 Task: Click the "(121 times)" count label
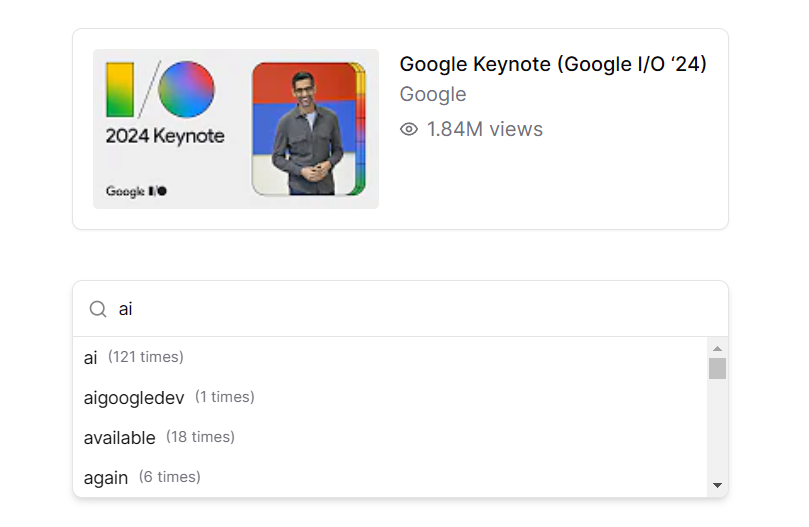point(146,357)
